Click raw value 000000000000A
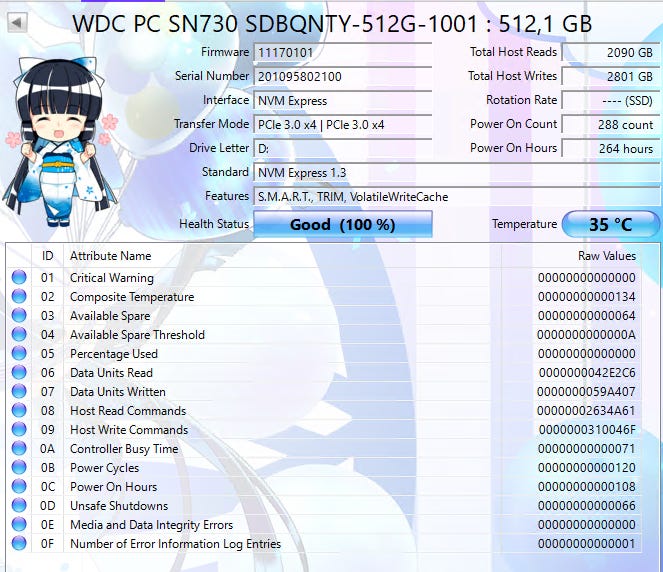The width and height of the screenshot is (663, 572). pos(586,335)
